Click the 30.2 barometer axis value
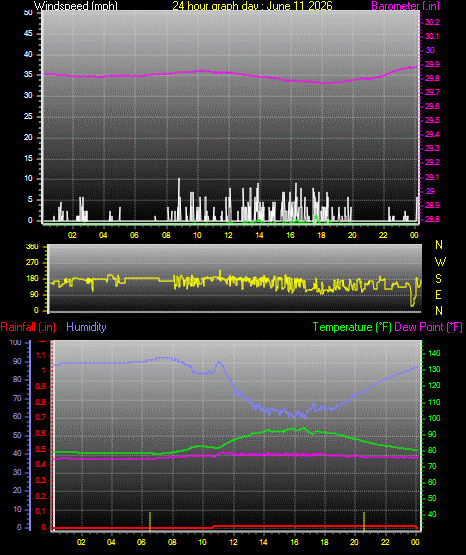466x555 pixels. (x=432, y=22)
